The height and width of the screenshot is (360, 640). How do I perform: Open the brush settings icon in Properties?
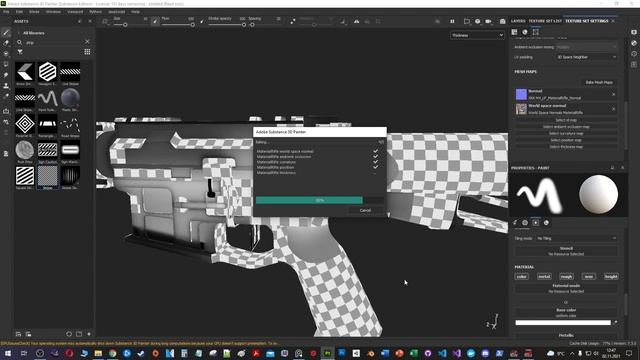[515, 222]
